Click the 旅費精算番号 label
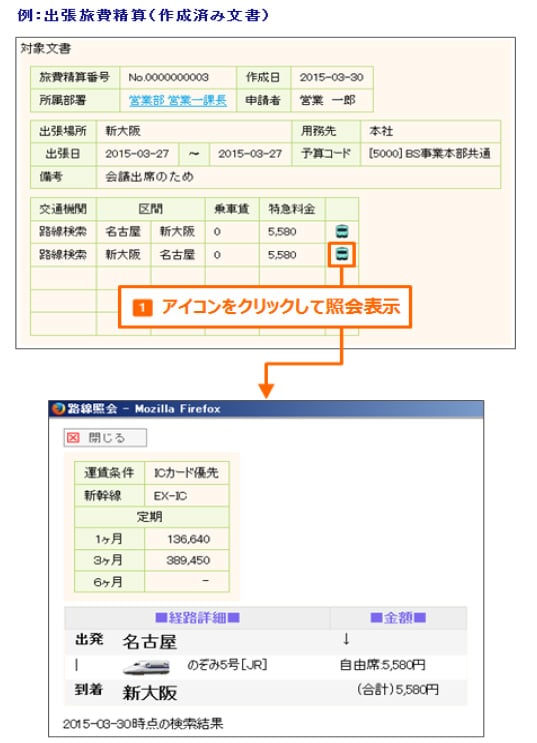The width and height of the screenshot is (537, 743). click(74, 78)
